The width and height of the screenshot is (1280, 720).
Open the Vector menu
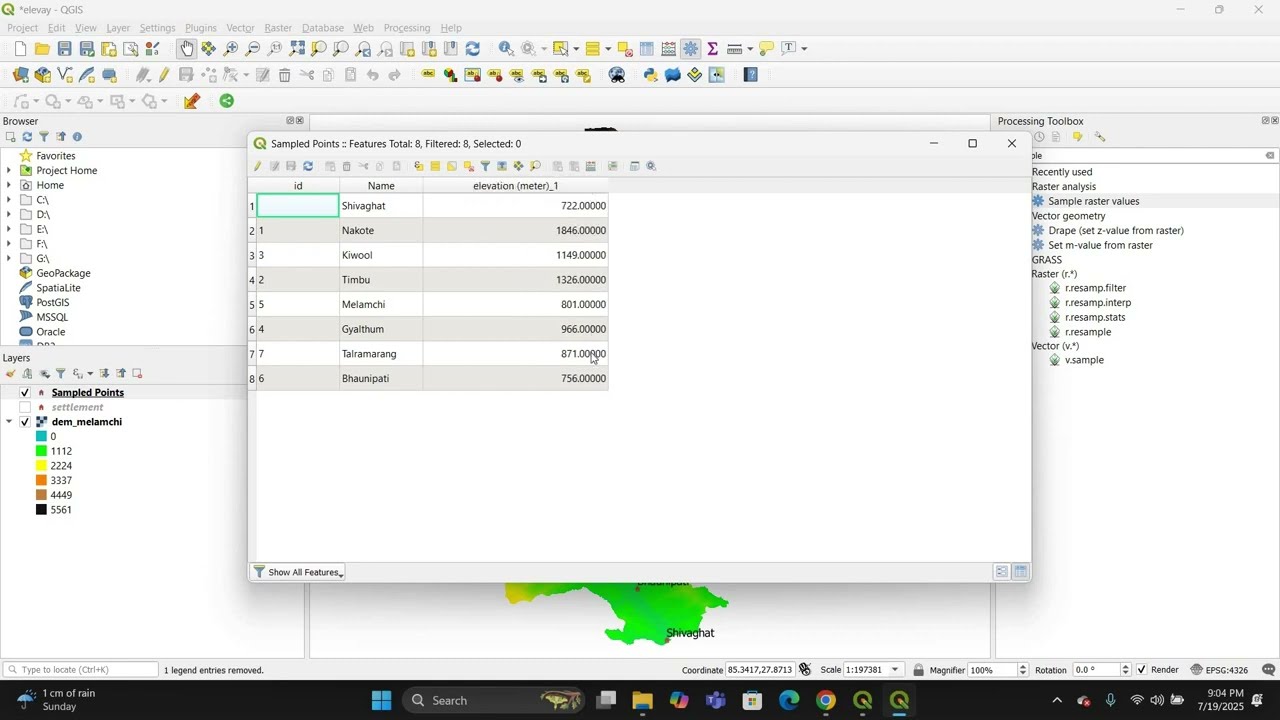[x=240, y=28]
